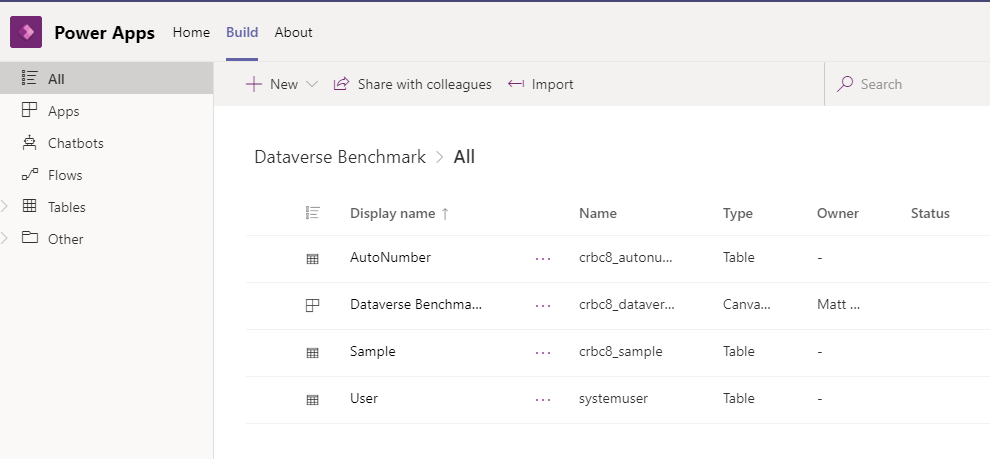The width and height of the screenshot is (990, 459).
Task: Open the User table
Action: (x=364, y=398)
